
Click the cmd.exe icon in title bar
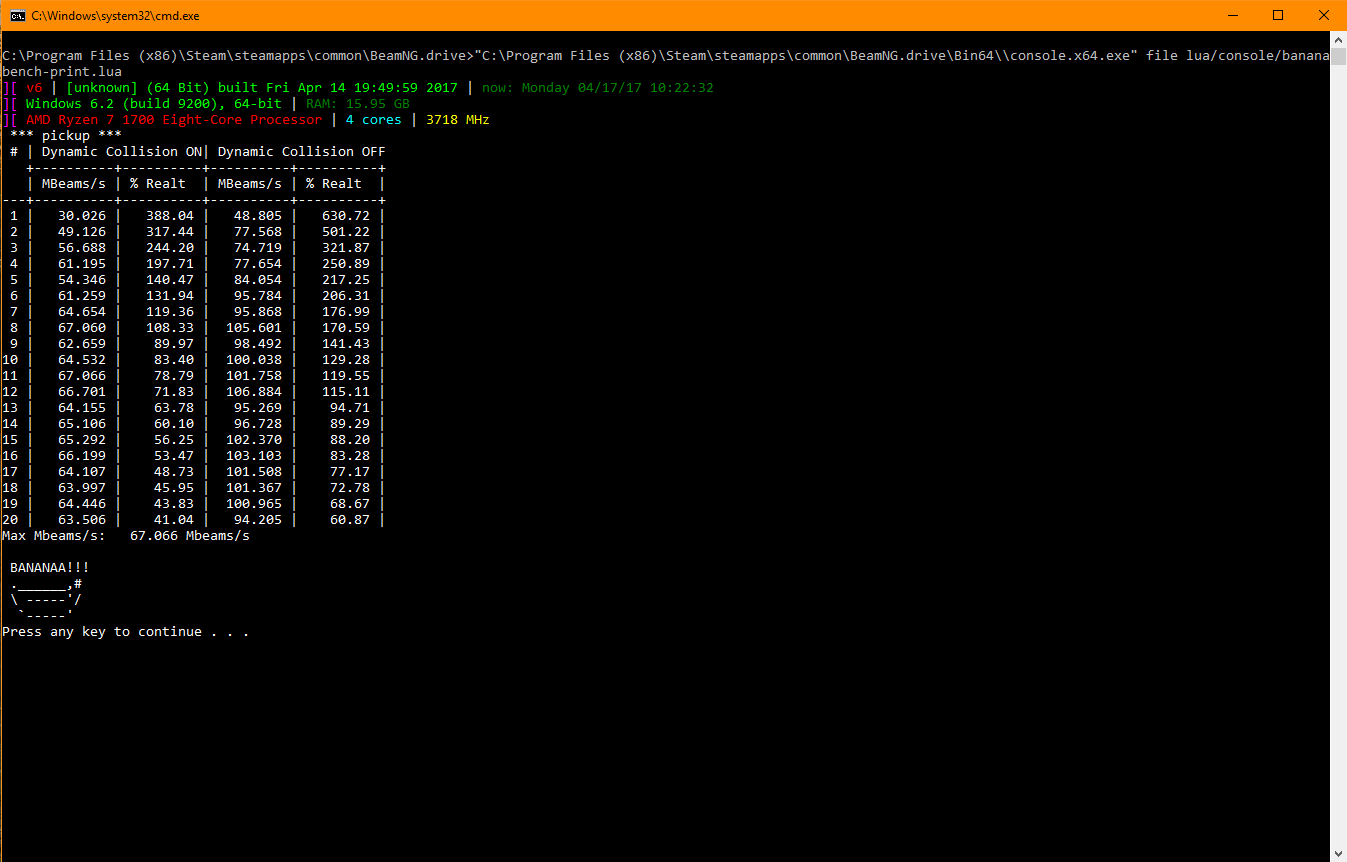click(x=17, y=15)
